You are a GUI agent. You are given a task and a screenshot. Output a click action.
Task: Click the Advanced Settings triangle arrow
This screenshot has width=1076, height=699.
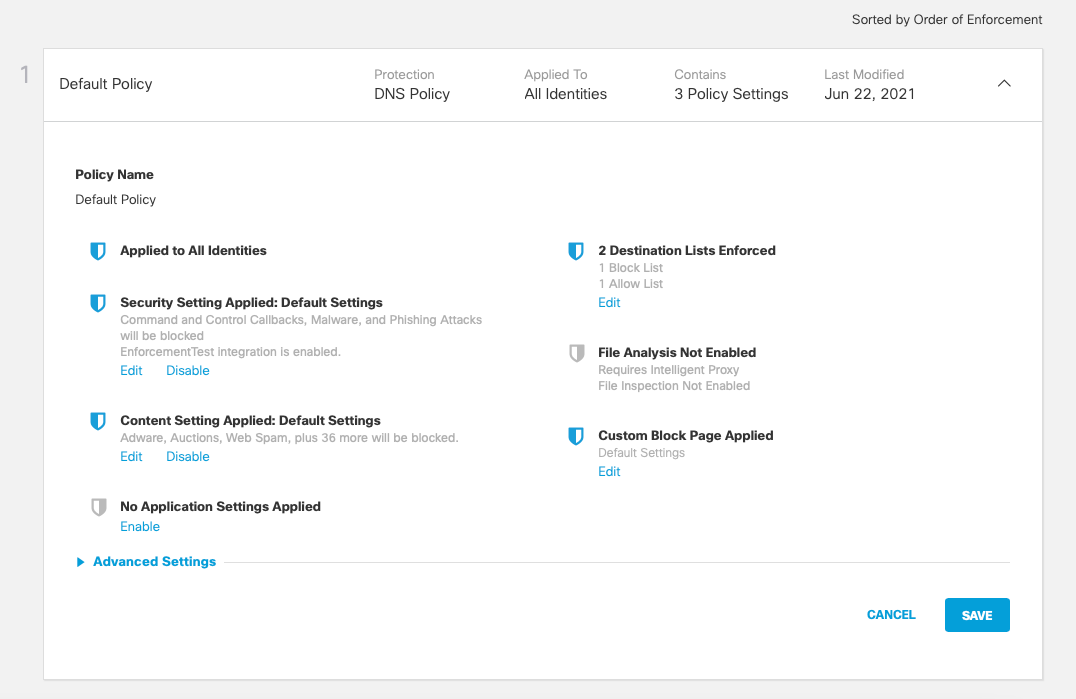[80, 562]
